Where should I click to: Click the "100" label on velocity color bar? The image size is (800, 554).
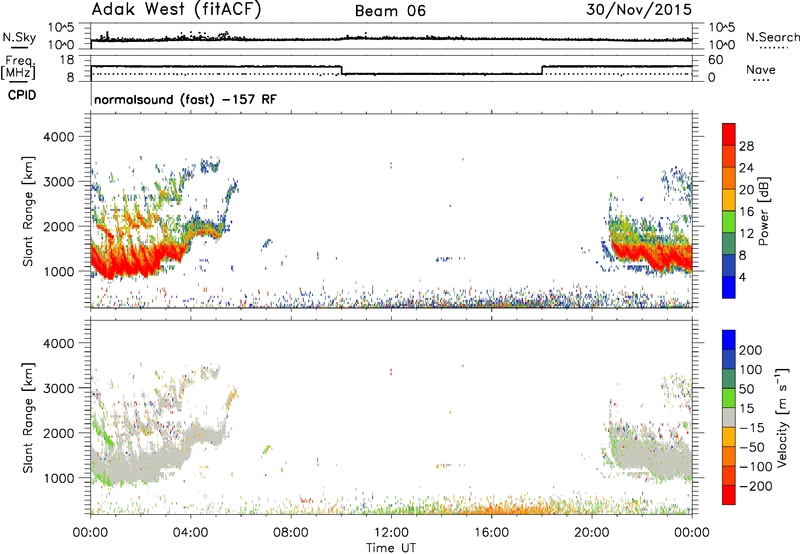click(x=751, y=370)
